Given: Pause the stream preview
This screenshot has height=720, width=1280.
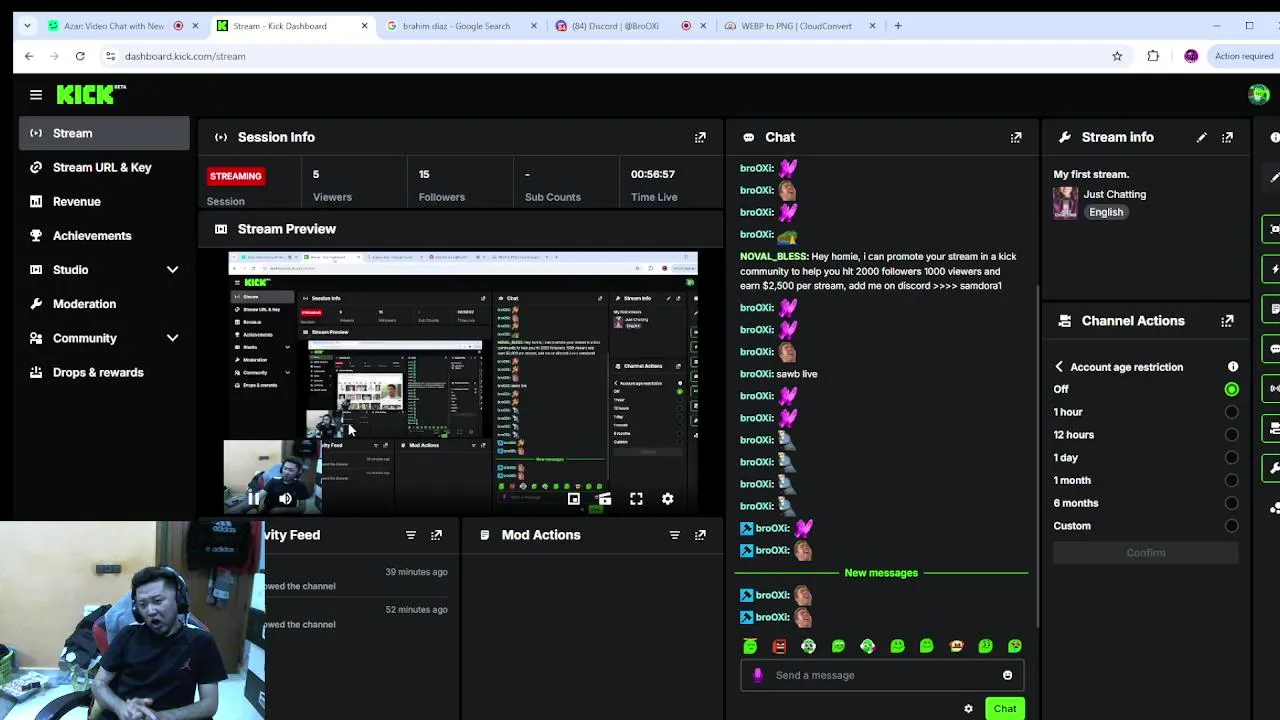Looking at the screenshot, I should [254, 498].
